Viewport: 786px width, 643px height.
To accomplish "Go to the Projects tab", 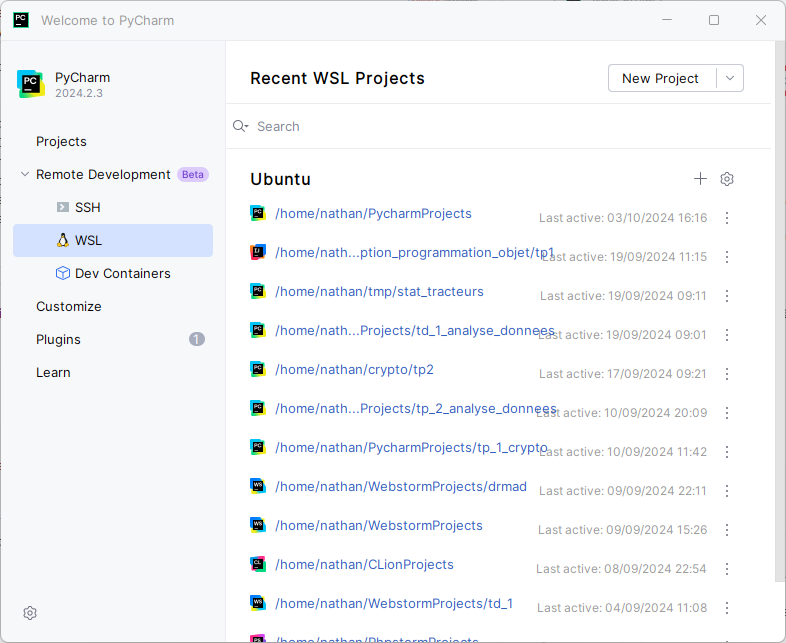I will (61, 141).
